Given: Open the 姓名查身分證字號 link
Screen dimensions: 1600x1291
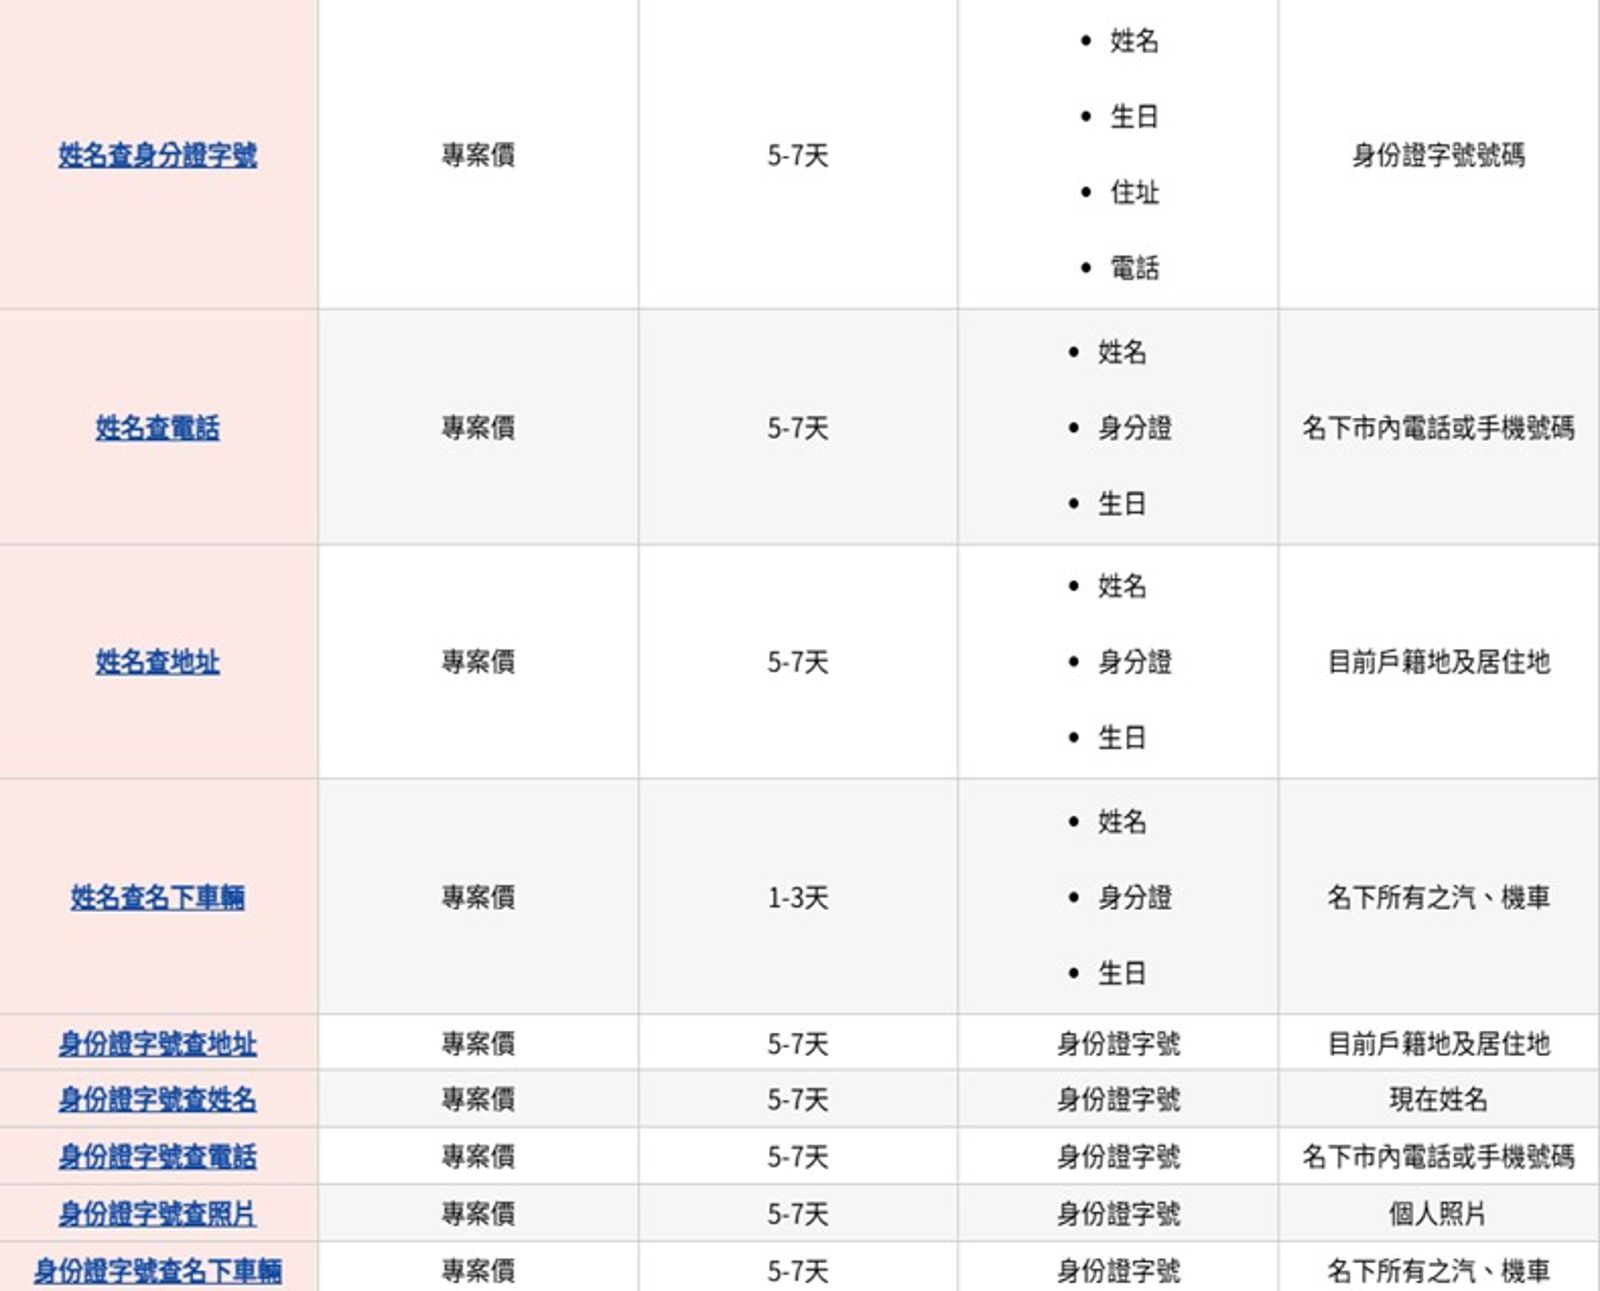Looking at the screenshot, I should (x=158, y=155).
